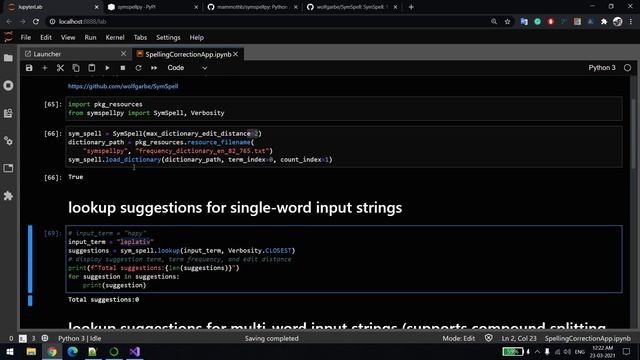The width and height of the screenshot is (640, 360).
Task: Open the Settings menu
Action: [x=168, y=38]
